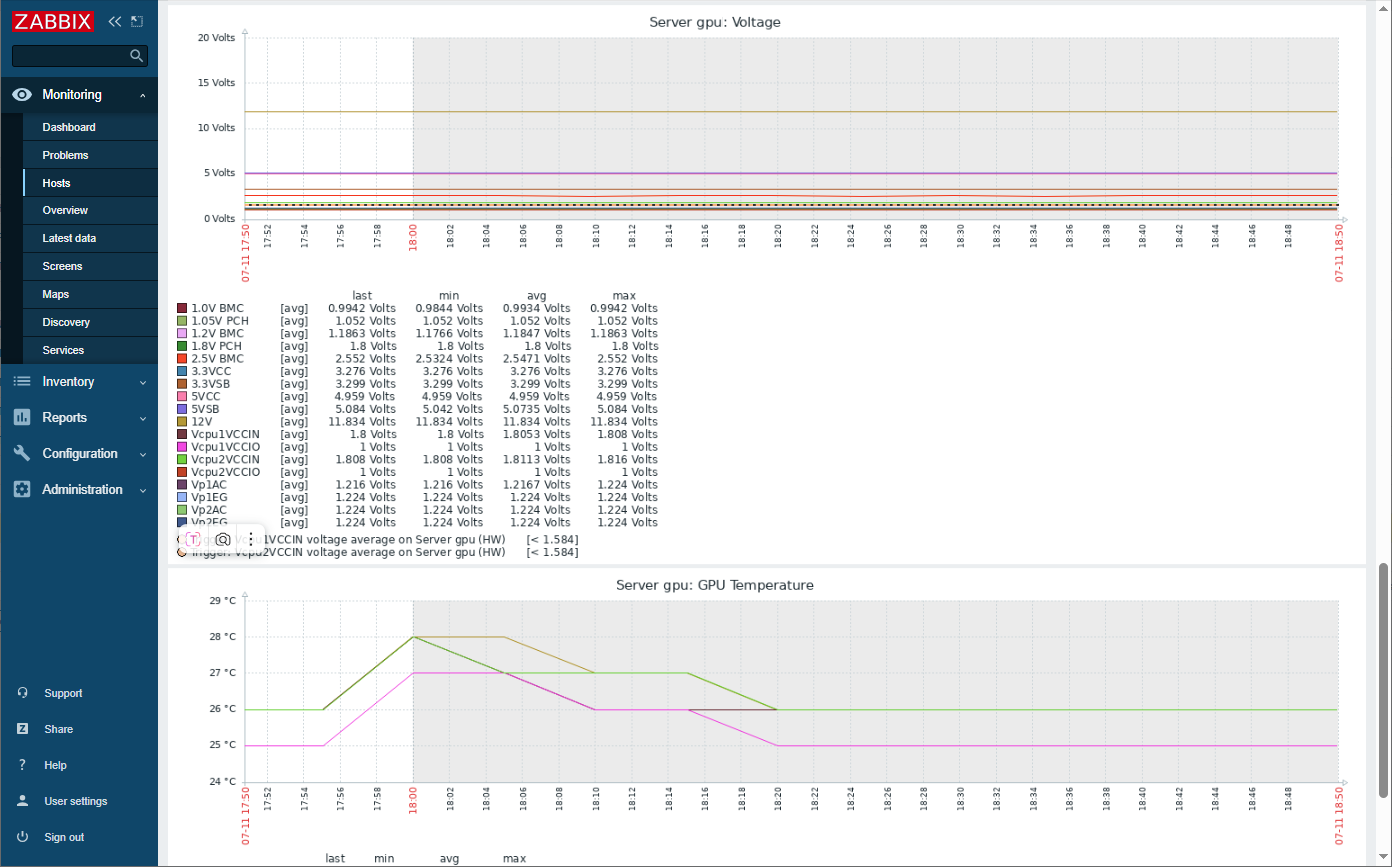The width and height of the screenshot is (1392, 868).
Task: Click the '11.834 Volts' last value for 12V
Action: (x=362, y=422)
